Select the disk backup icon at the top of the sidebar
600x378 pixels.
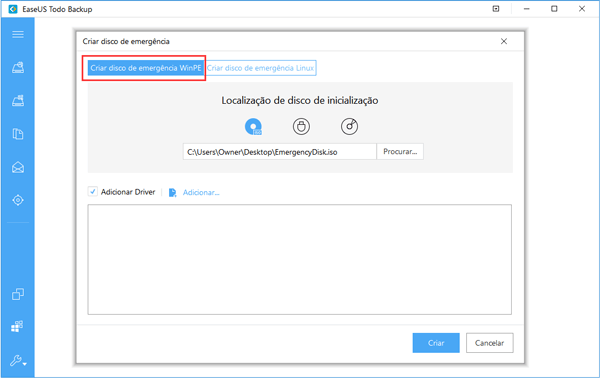coord(18,68)
